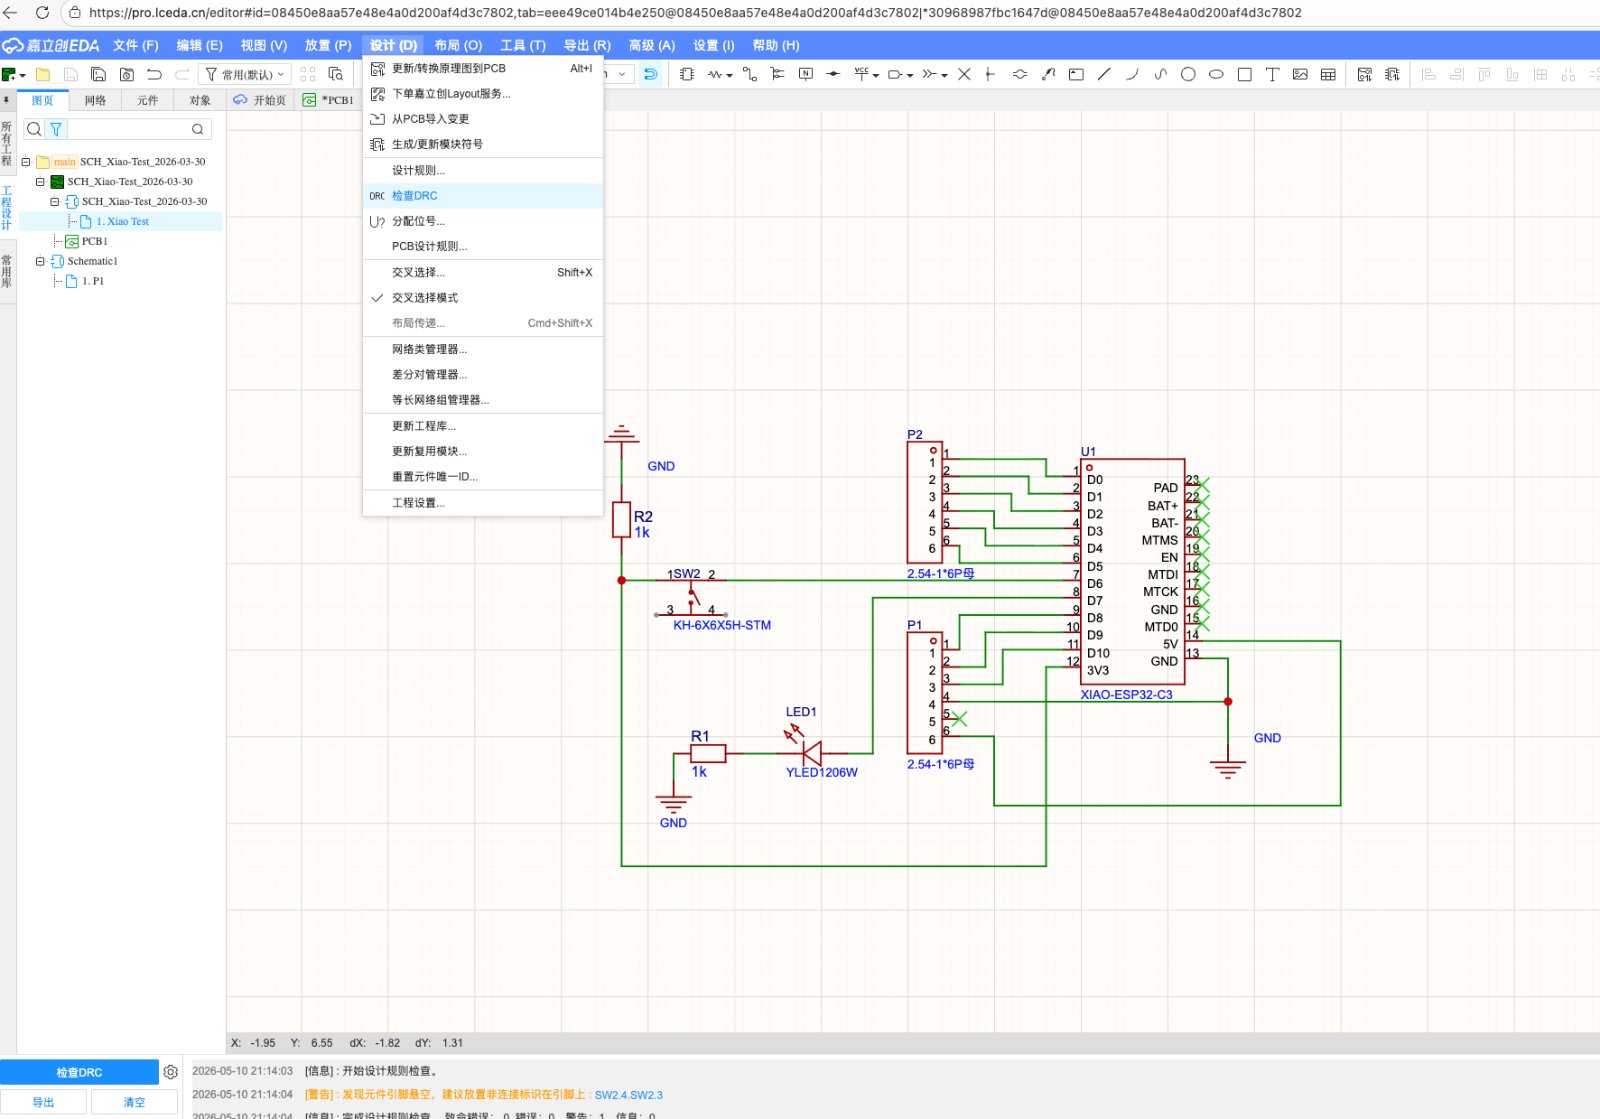The width and height of the screenshot is (1600, 1119).
Task: Open the SW2.4 link in DRC warning
Action: point(610,1095)
